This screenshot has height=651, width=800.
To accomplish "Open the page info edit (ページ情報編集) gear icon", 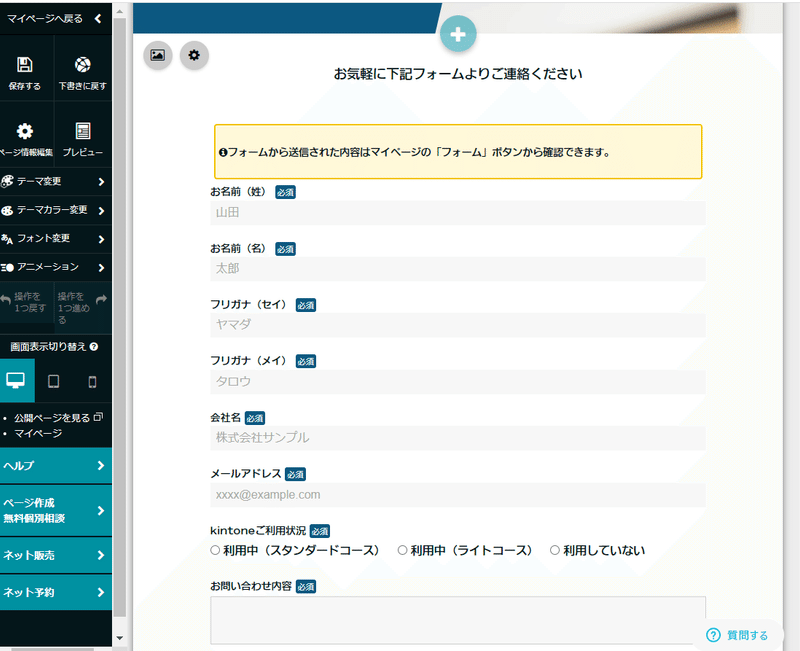I will point(24,131).
